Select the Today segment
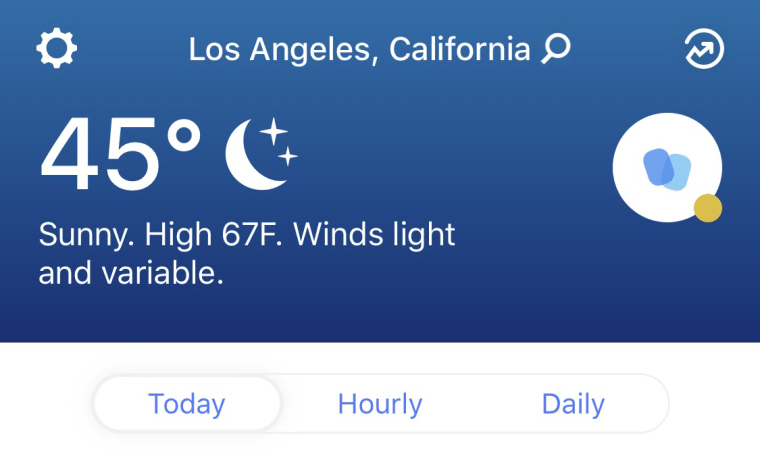 pos(187,404)
